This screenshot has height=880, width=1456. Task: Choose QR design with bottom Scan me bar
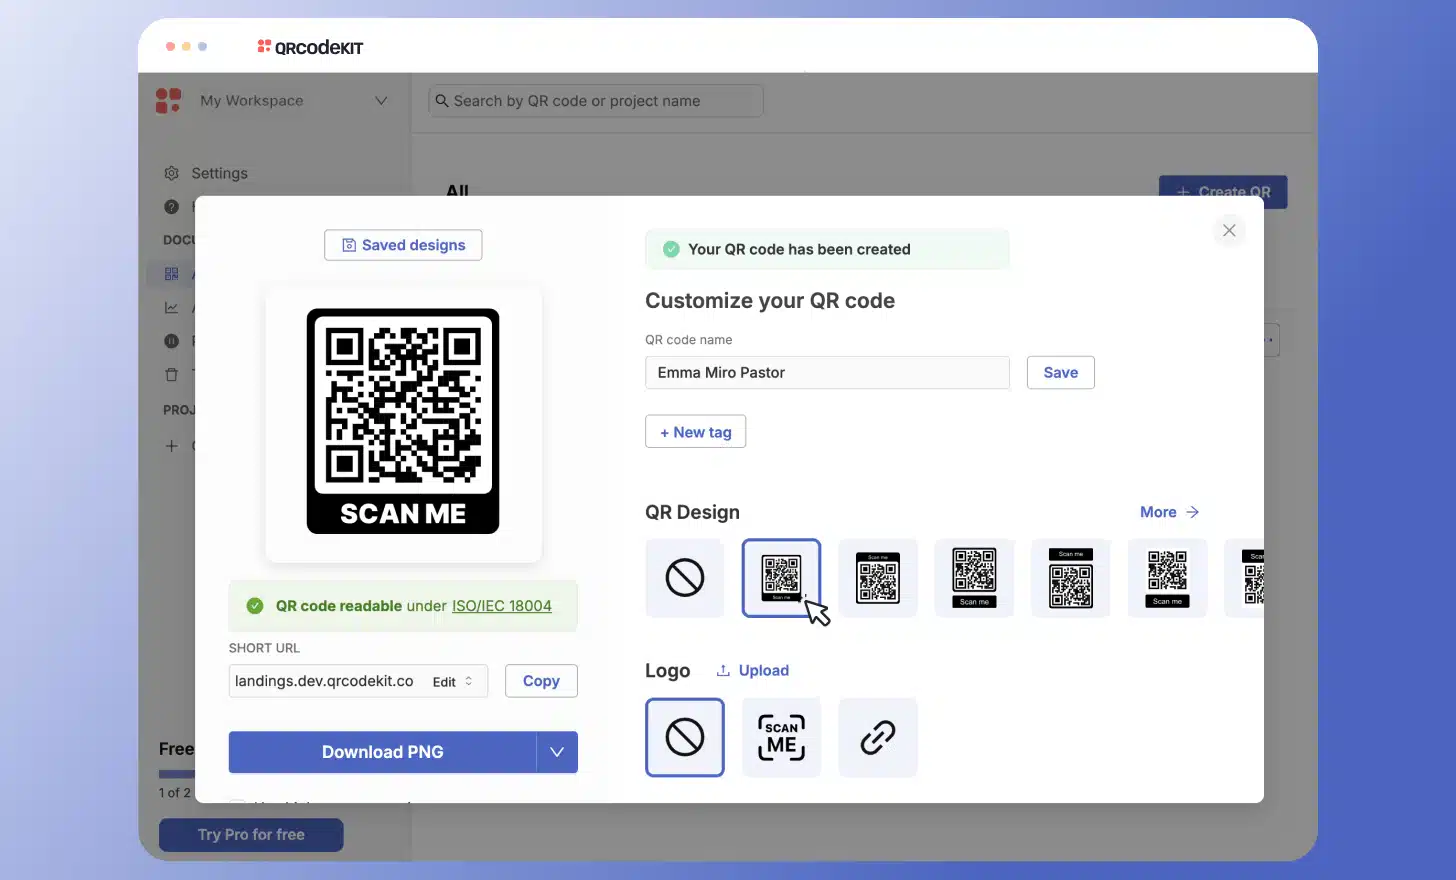(x=974, y=578)
